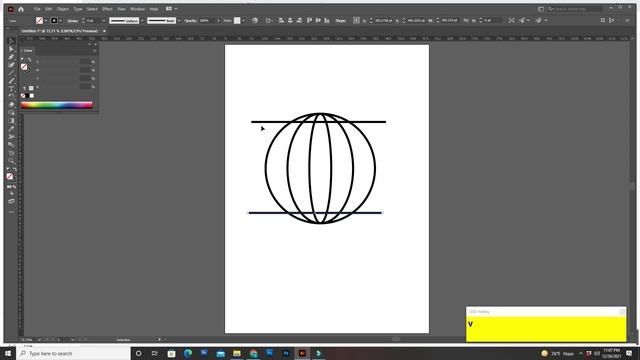The image size is (640, 360).
Task: Select the Artboard tool
Action: pyautogui.click(x=11, y=153)
